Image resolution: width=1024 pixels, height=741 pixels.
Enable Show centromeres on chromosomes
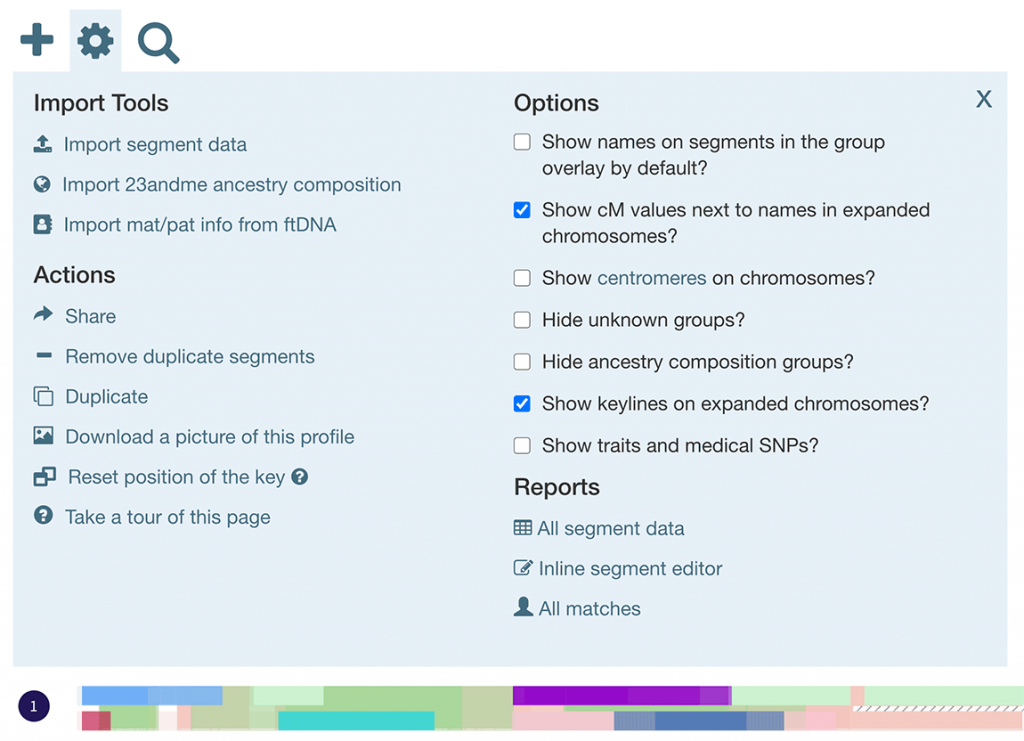[x=521, y=278]
